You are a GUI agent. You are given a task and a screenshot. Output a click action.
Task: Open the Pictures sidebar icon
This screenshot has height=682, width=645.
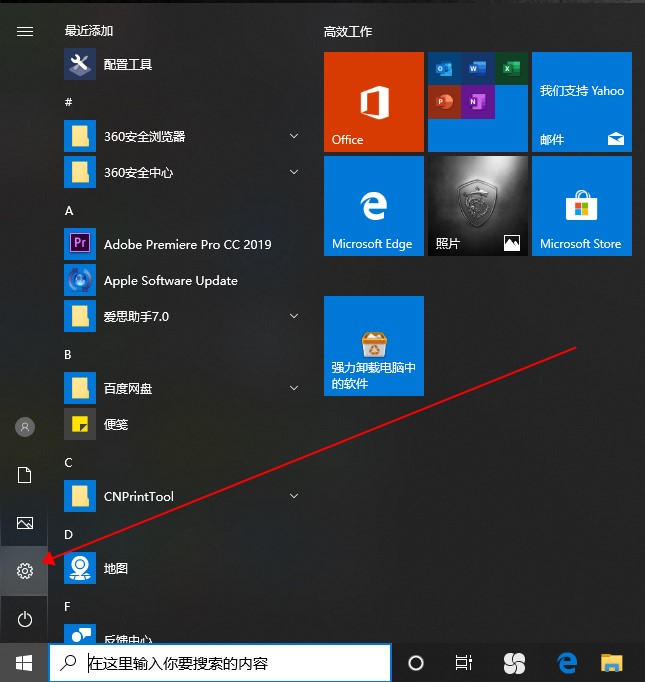point(25,523)
